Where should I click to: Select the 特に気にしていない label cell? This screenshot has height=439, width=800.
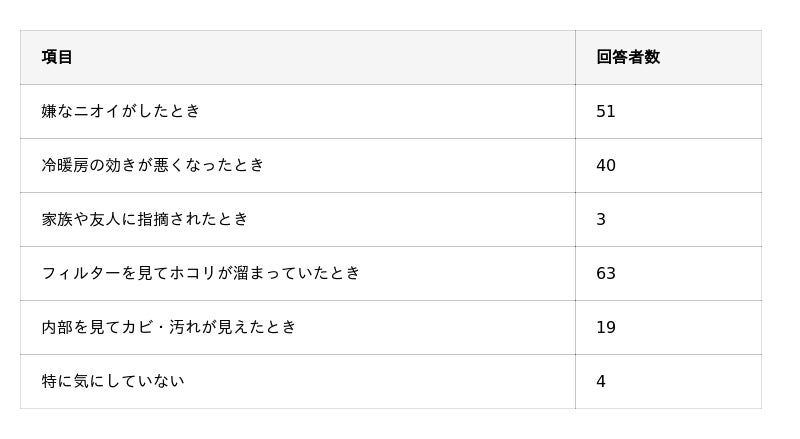click(113, 381)
